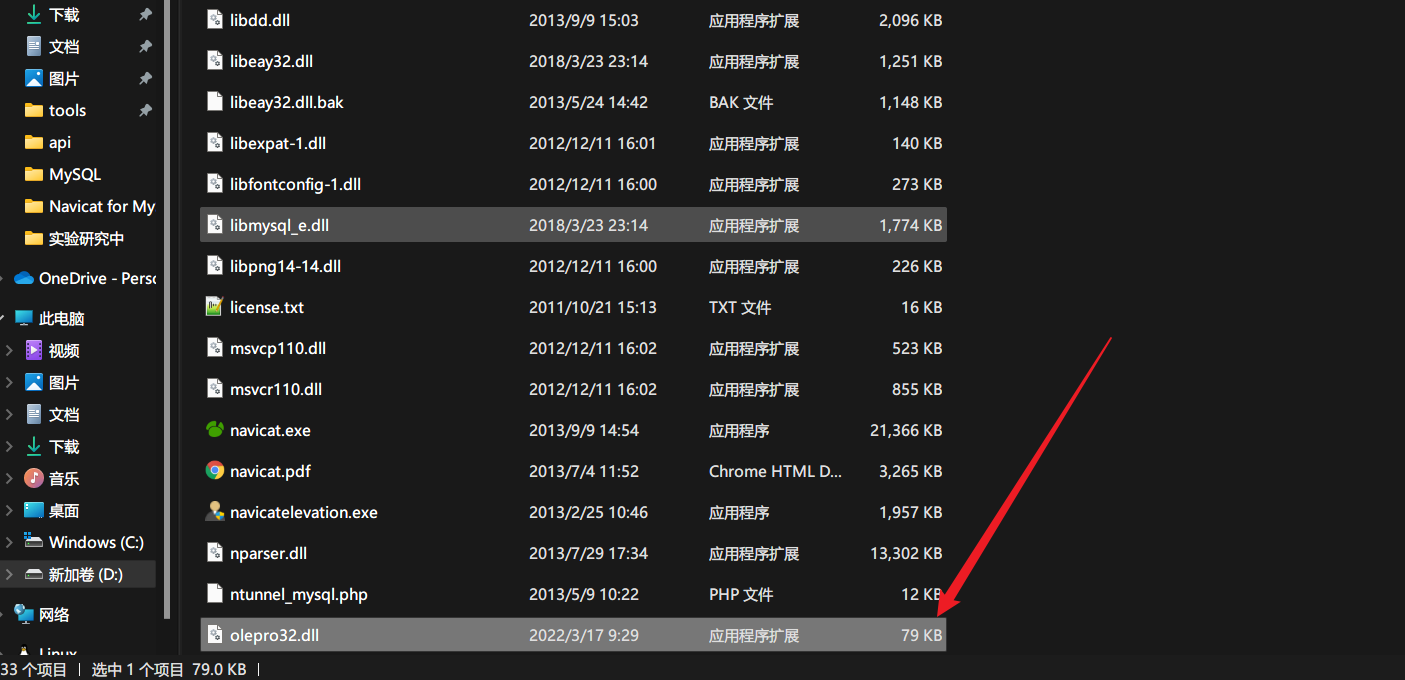Viewport: 1405px width, 680px height.
Task: Click the msvcr110.dll file icon
Action: [214, 389]
